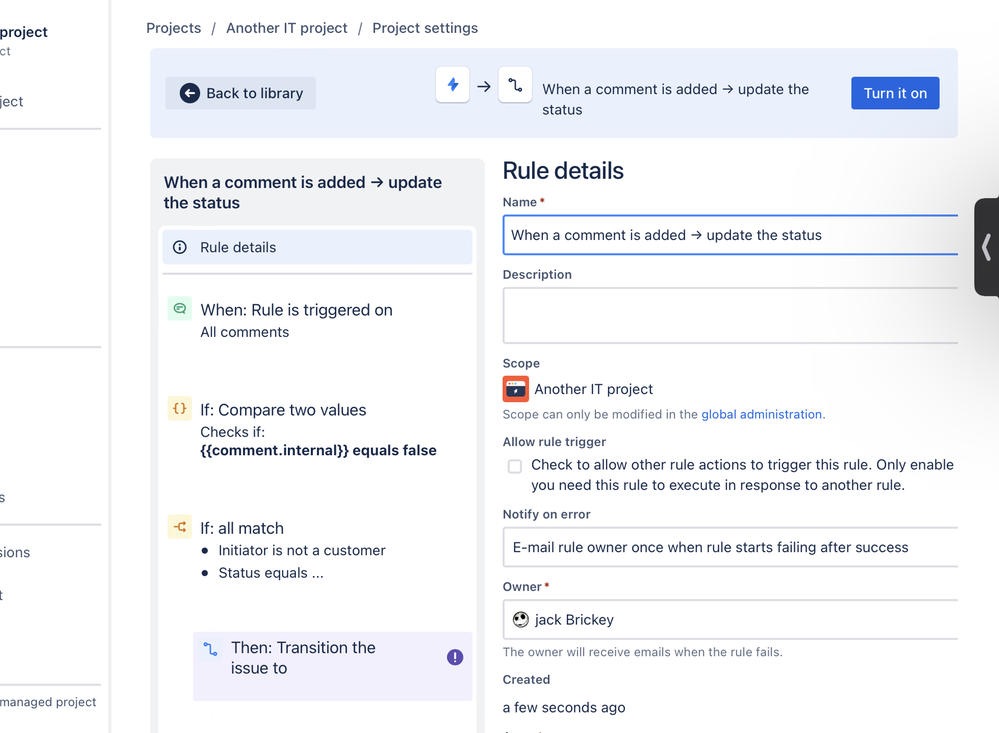Viewport: 999px width, 733px height.
Task: Click the purple warning exclamation icon
Action: [x=455, y=657]
